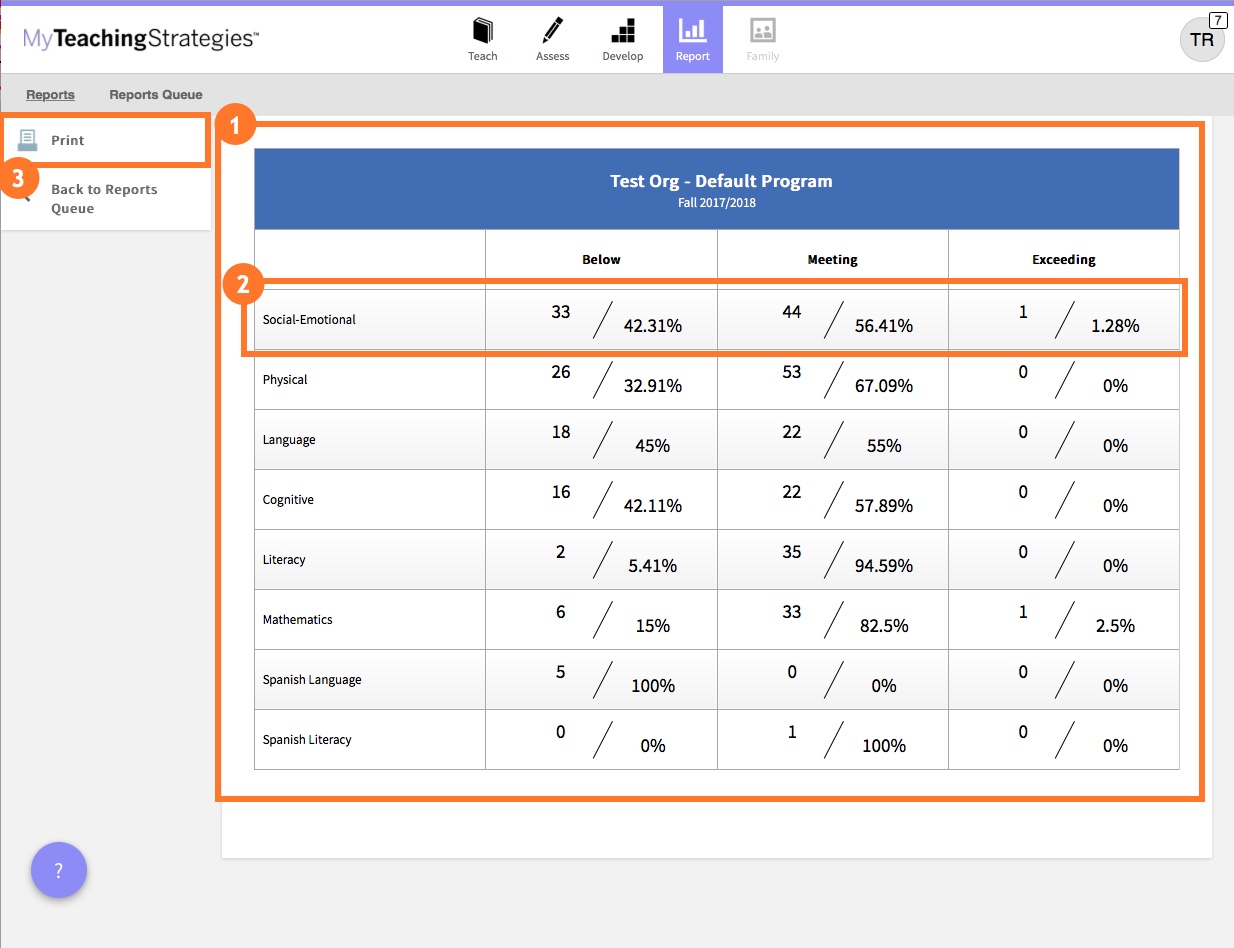
Task: Click the Below column header
Action: [600, 259]
